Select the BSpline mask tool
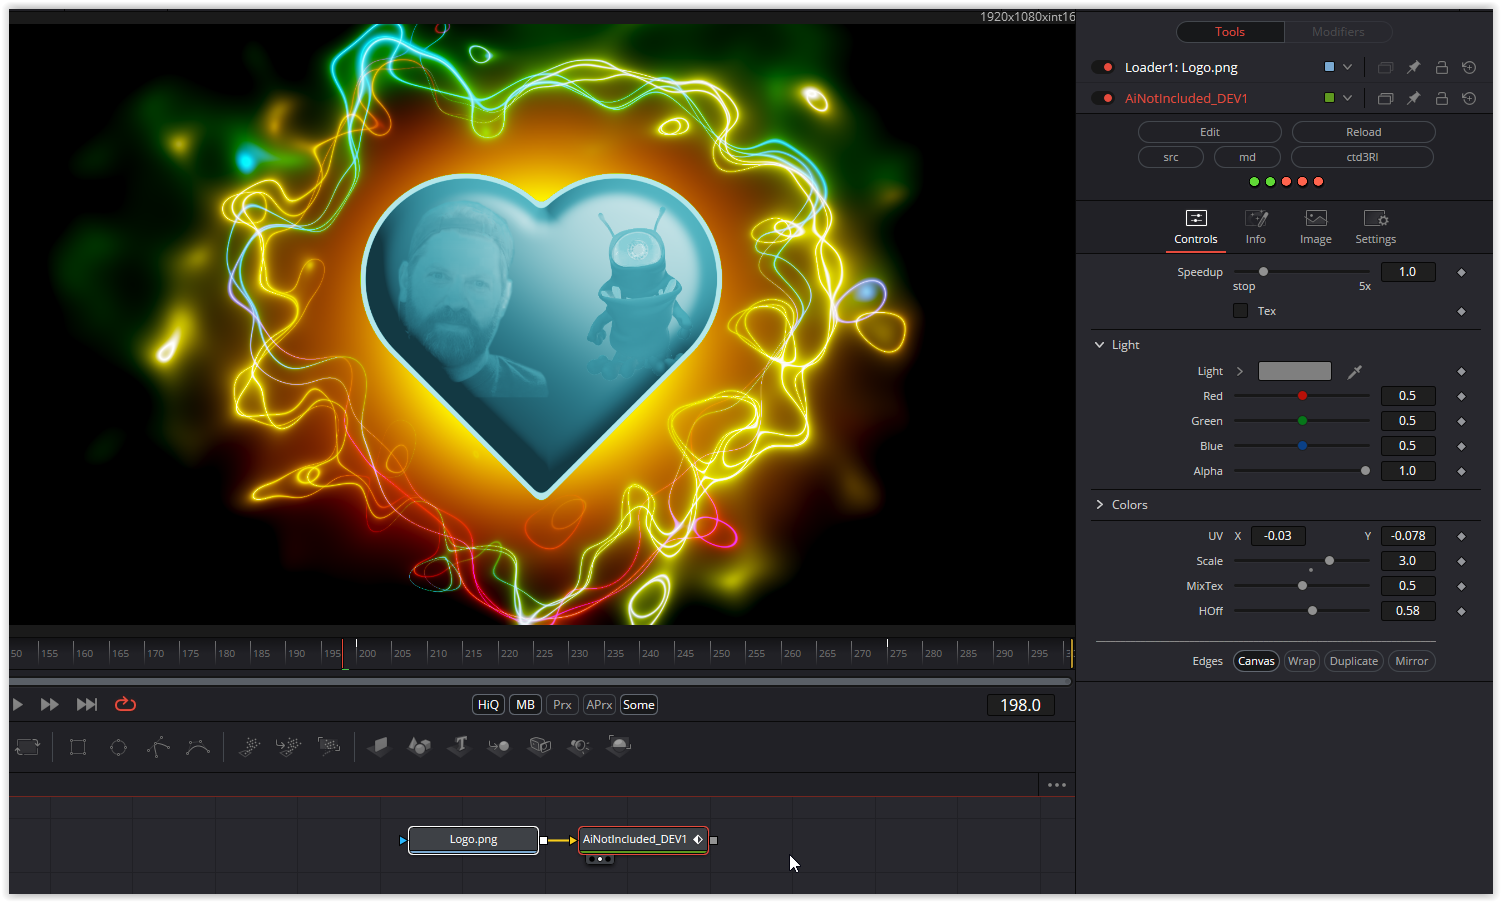The height and width of the screenshot is (902, 1501). [x=198, y=746]
